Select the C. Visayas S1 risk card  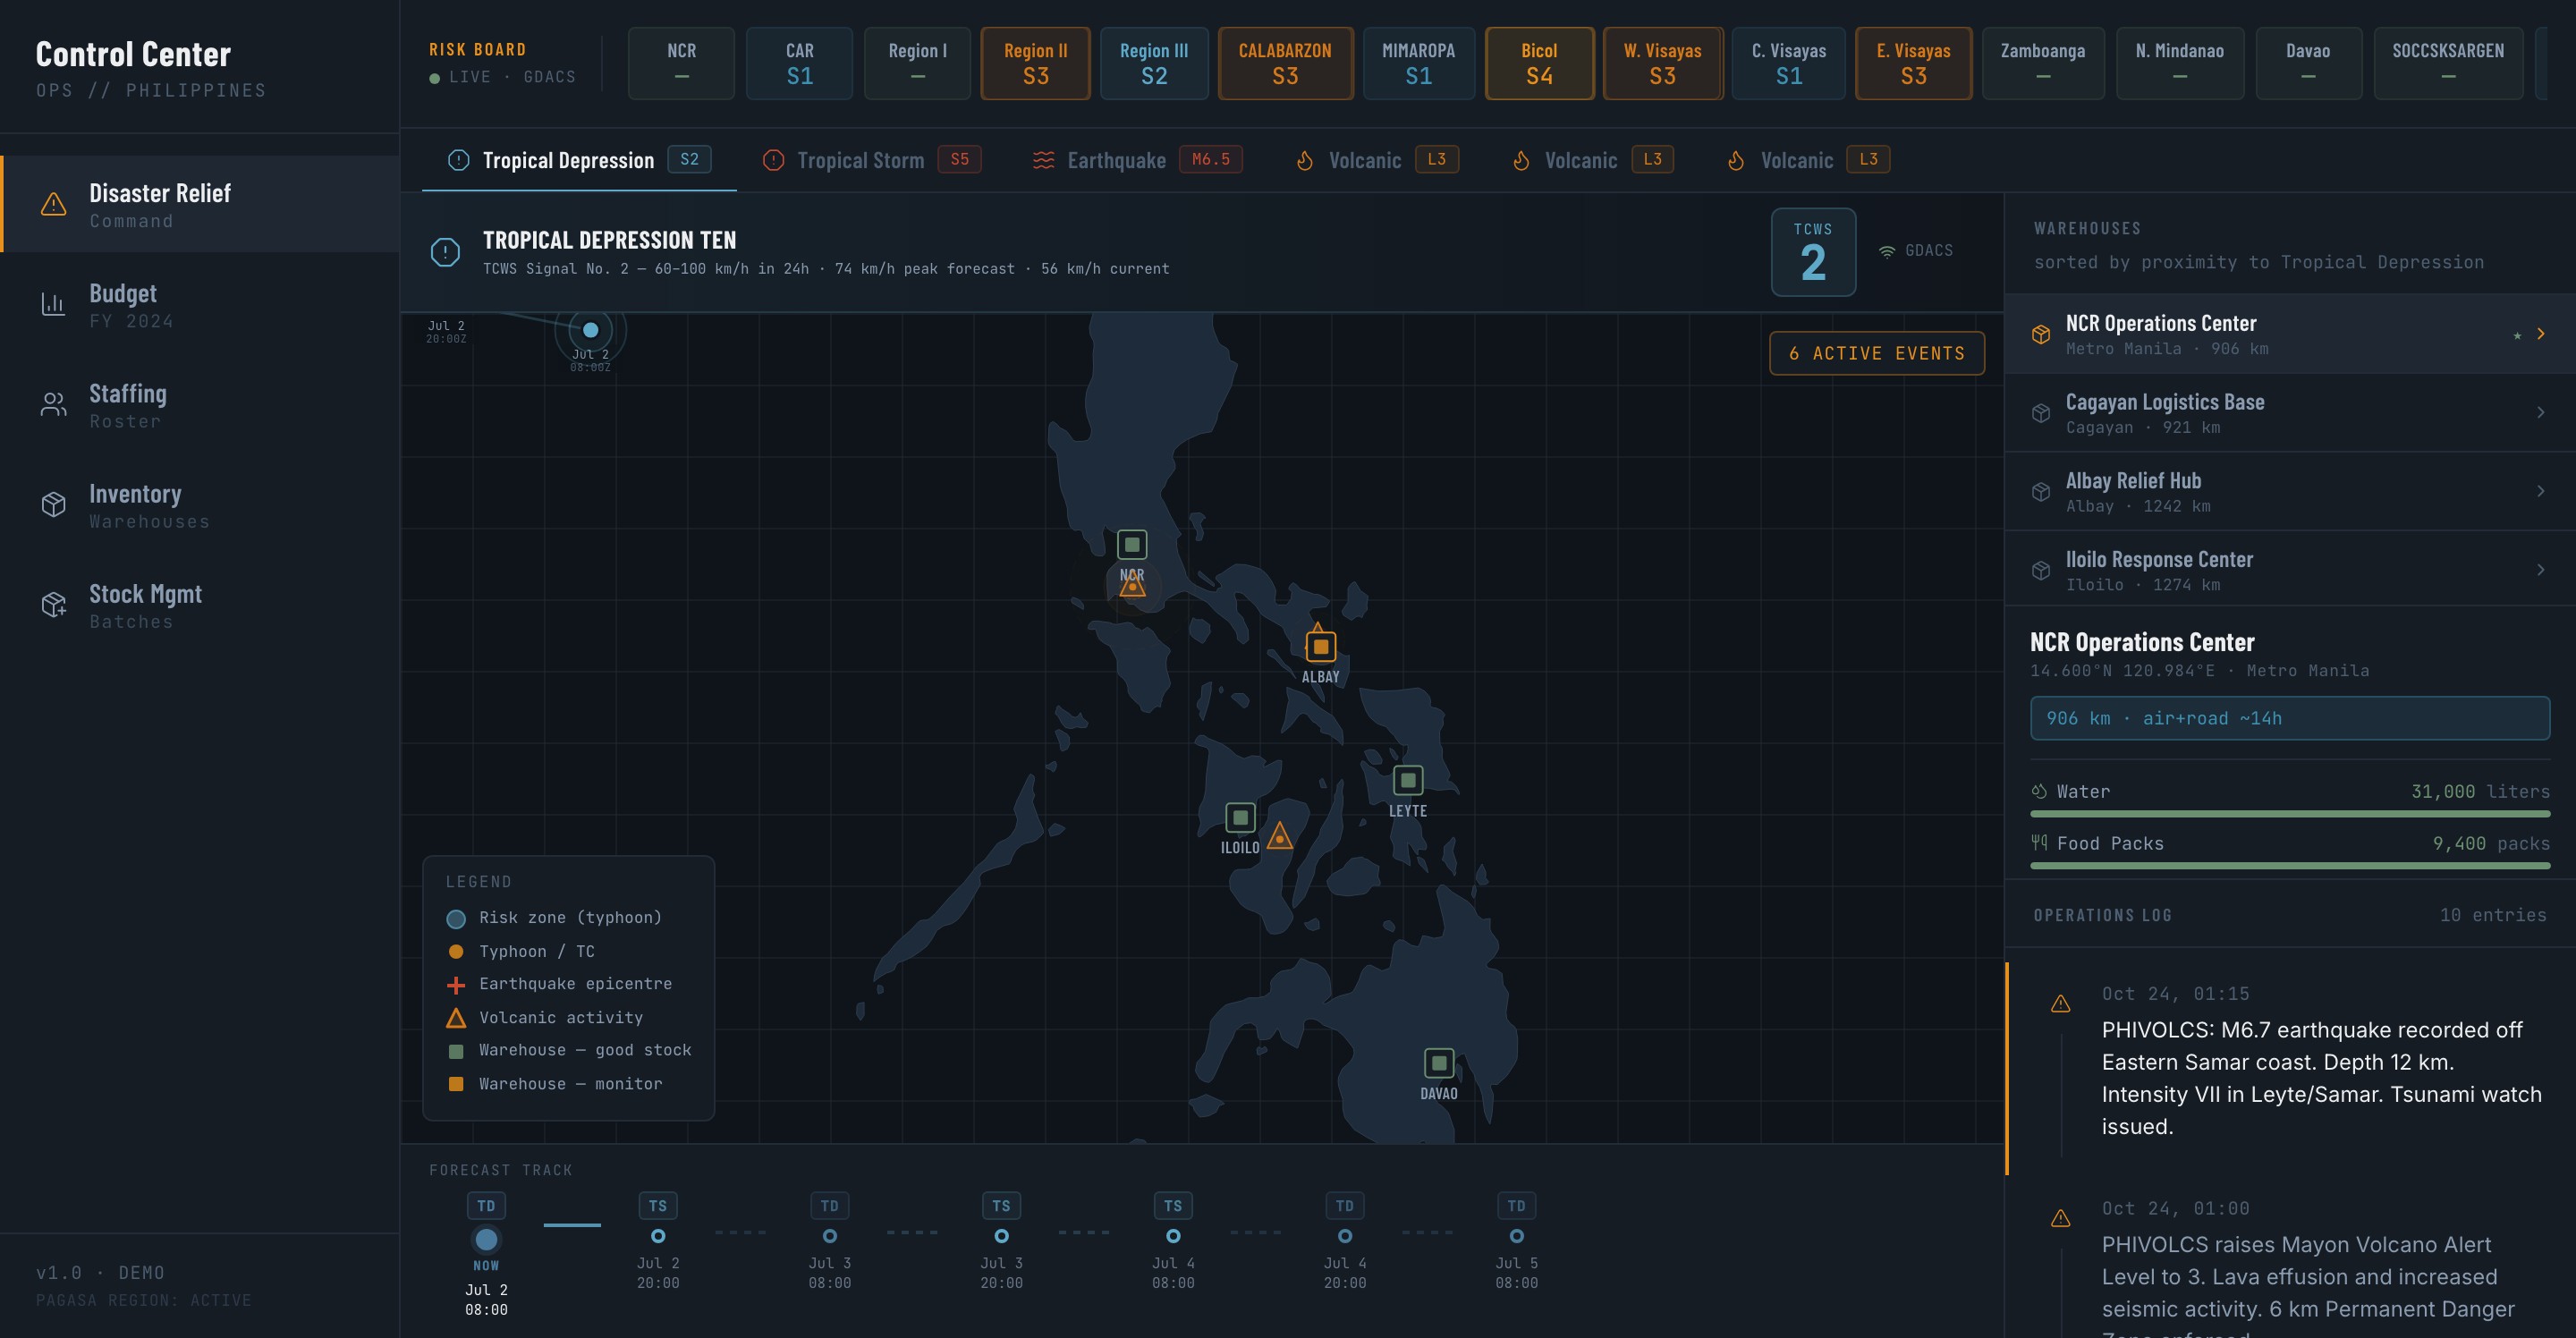coord(1788,63)
